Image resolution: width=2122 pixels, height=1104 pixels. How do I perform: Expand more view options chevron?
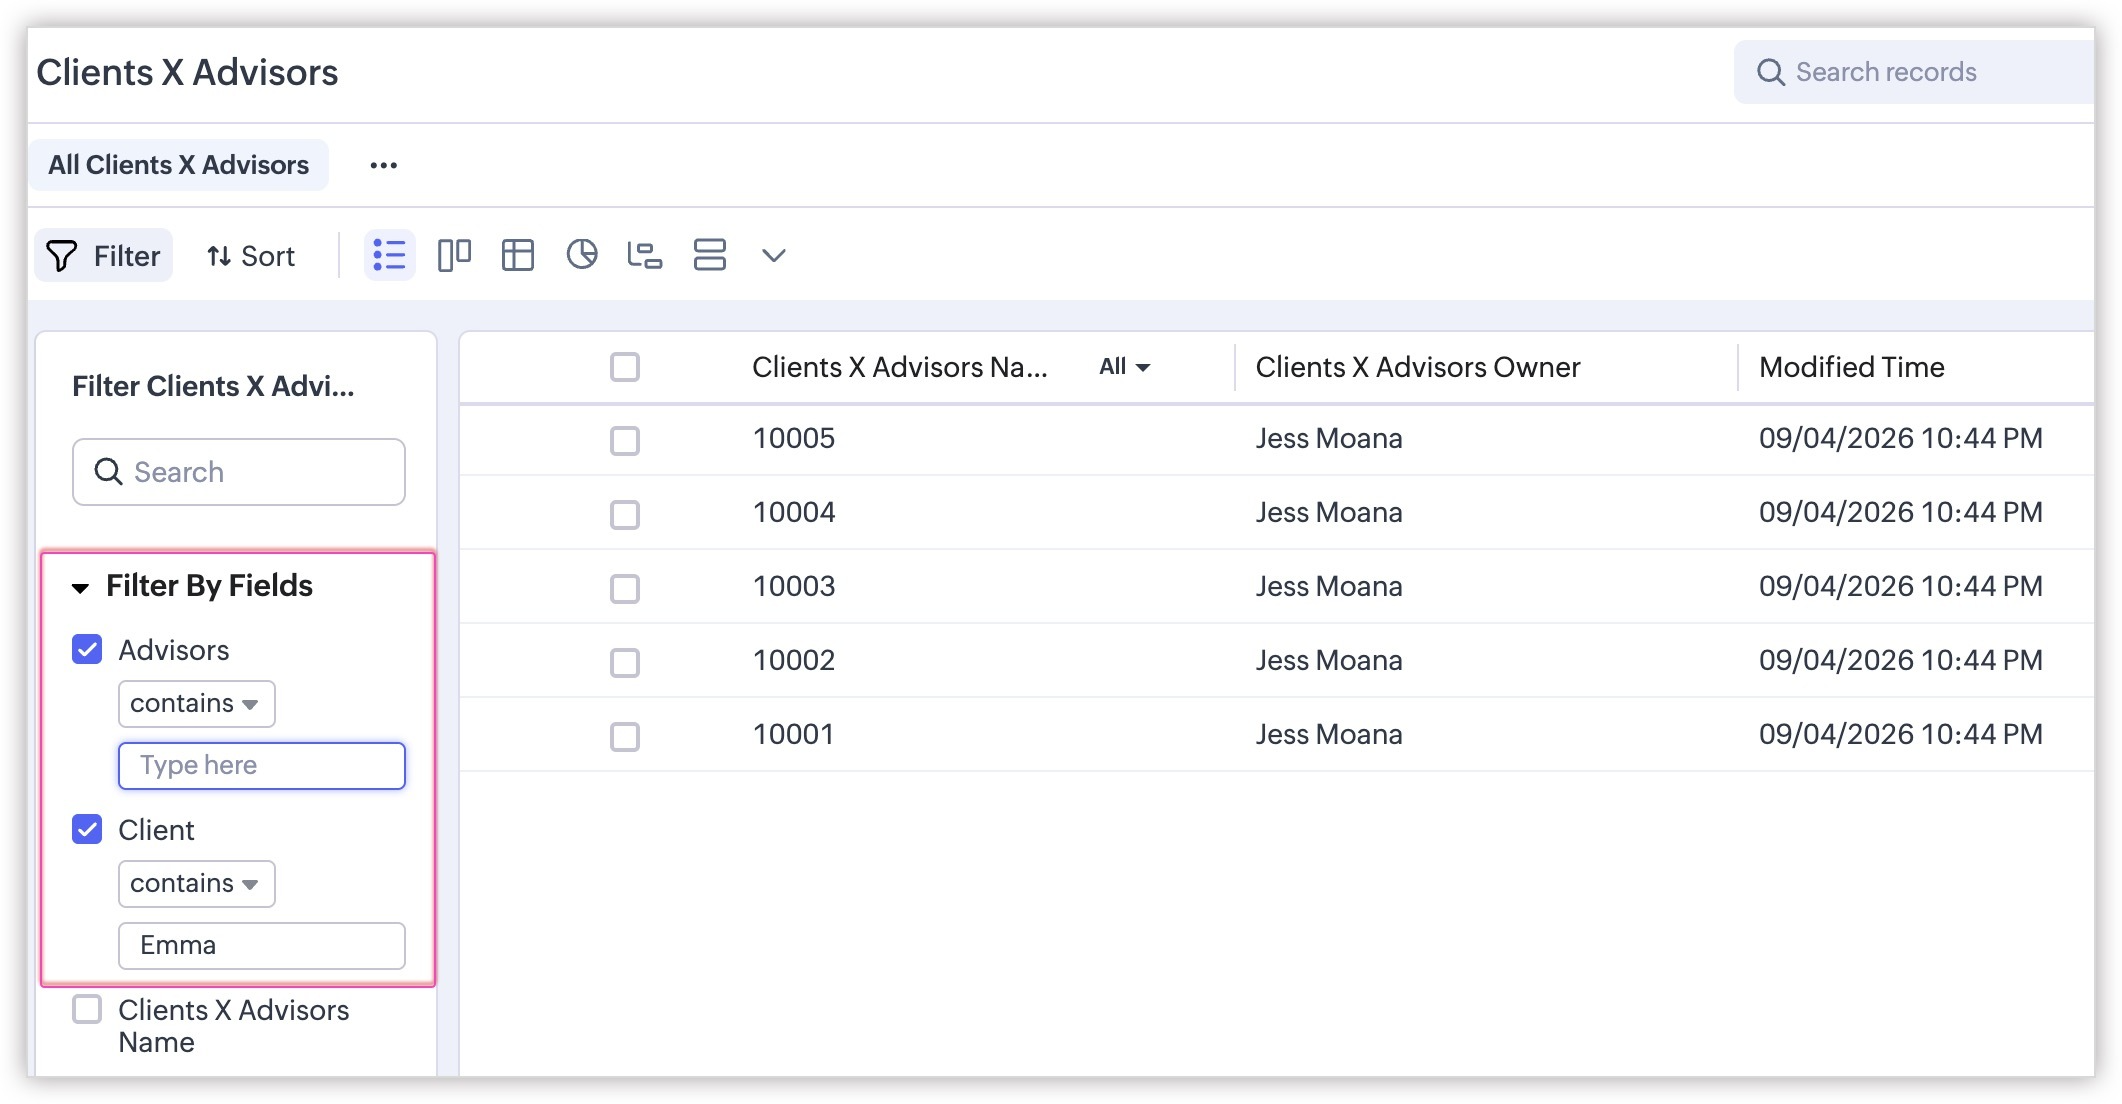(x=773, y=255)
